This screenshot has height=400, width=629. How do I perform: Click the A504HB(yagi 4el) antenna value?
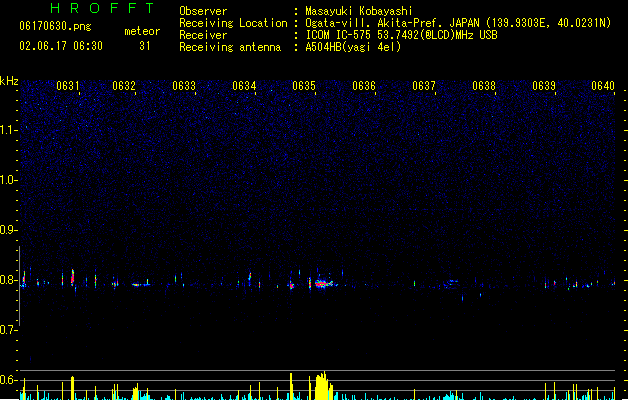tap(353, 47)
